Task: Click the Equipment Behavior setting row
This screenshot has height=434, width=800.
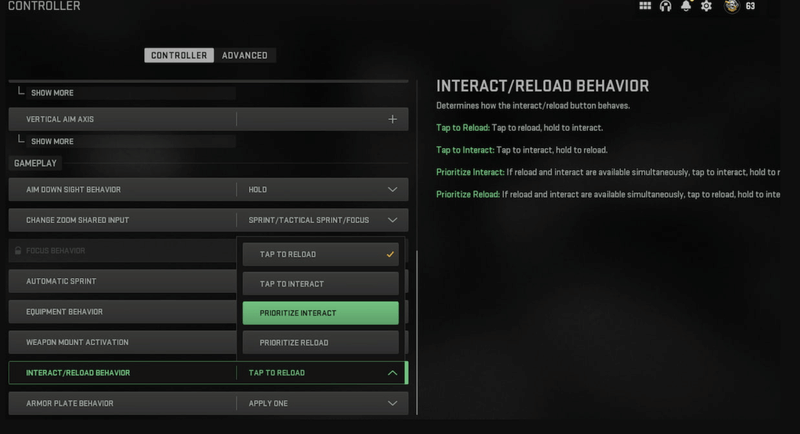Action: pos(122,312)
